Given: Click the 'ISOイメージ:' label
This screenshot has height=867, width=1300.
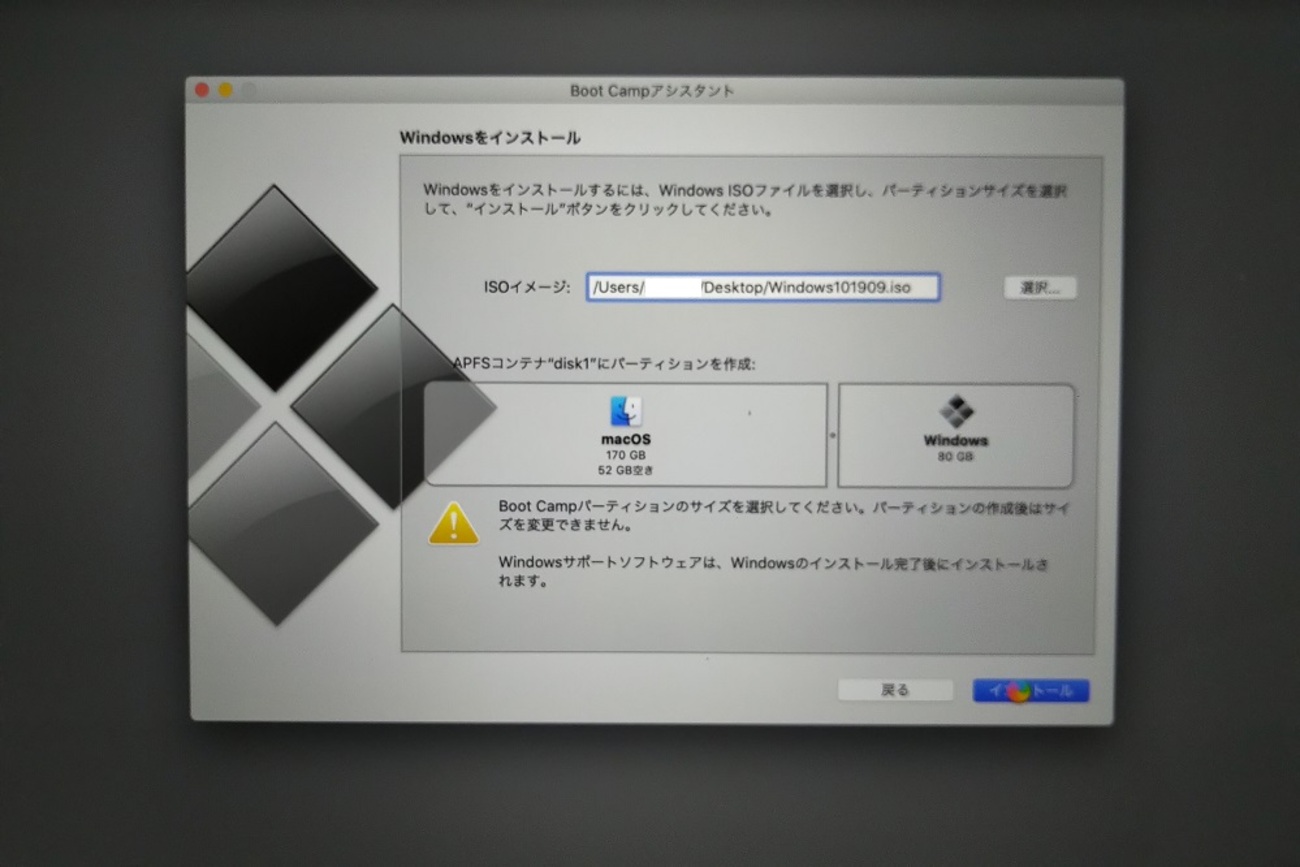Looking at the screenshot, I should pos(527,288).
